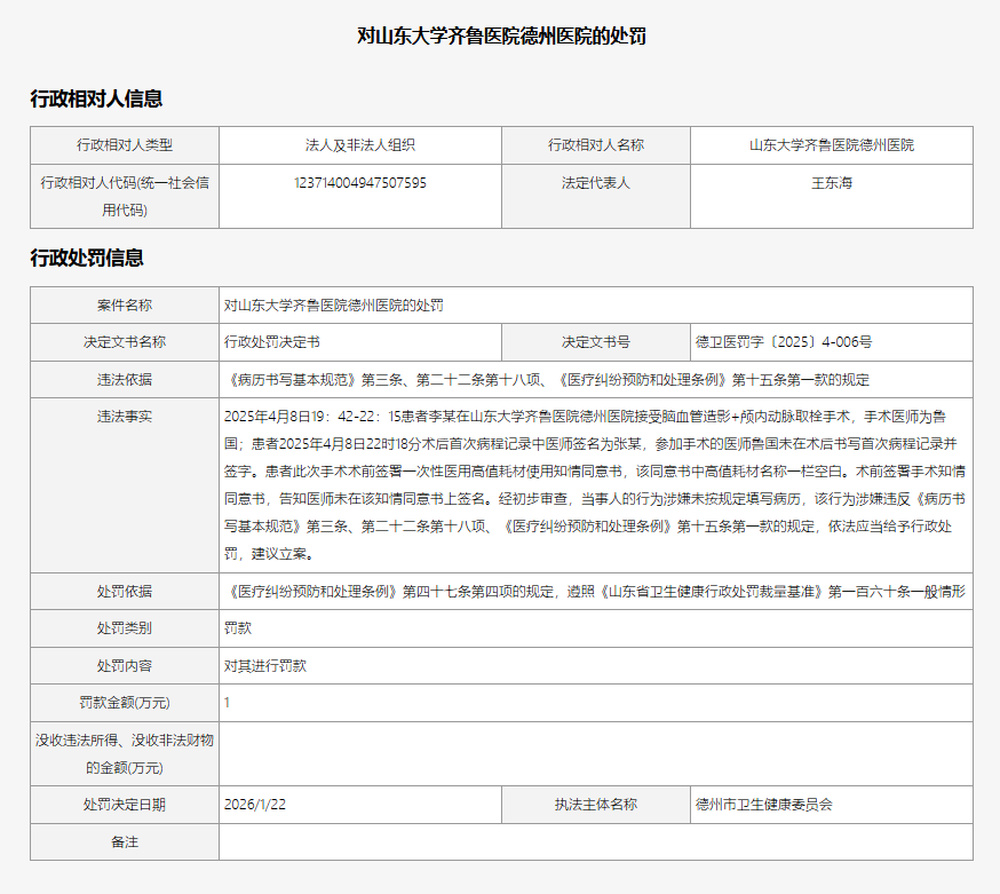Click the empty 备注 remarks cell

(x=595, y=842)
